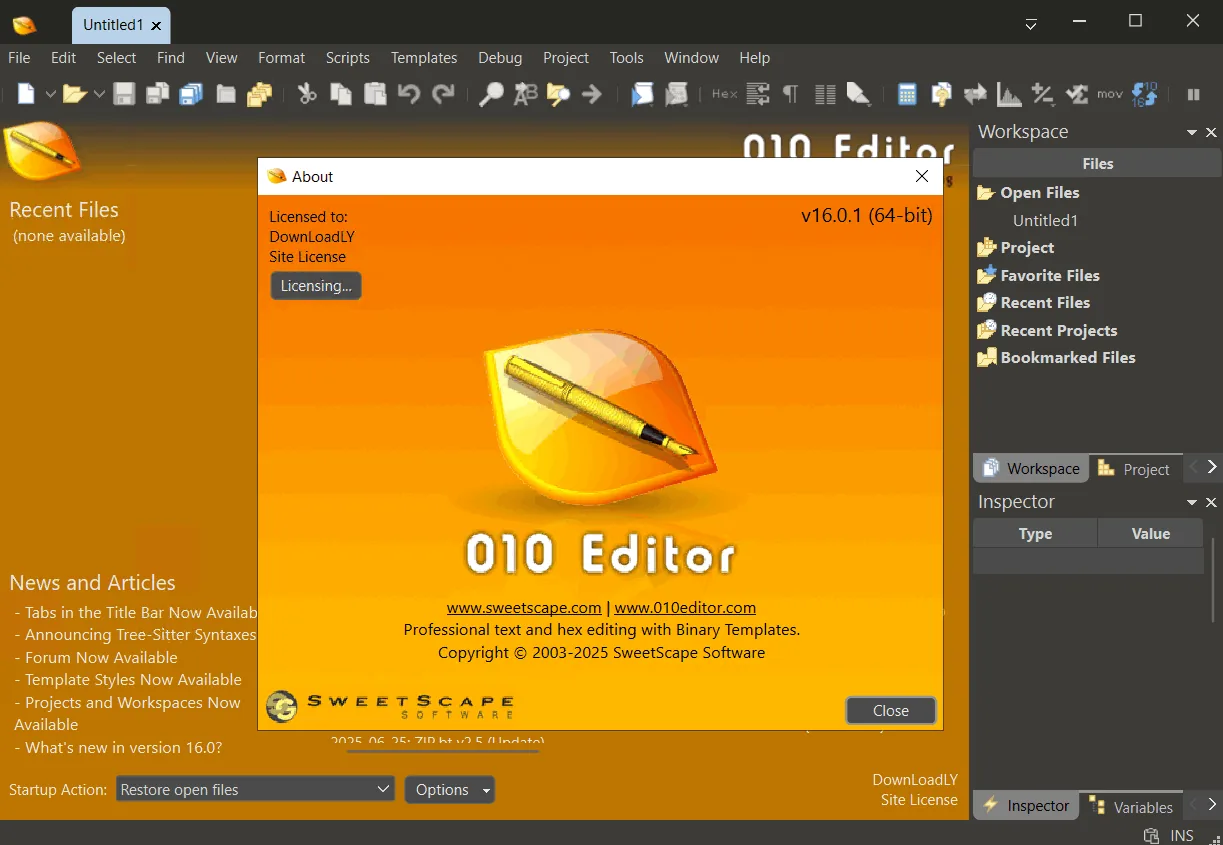Select Favorite Files in Workspace tree

coord(1050,275)
